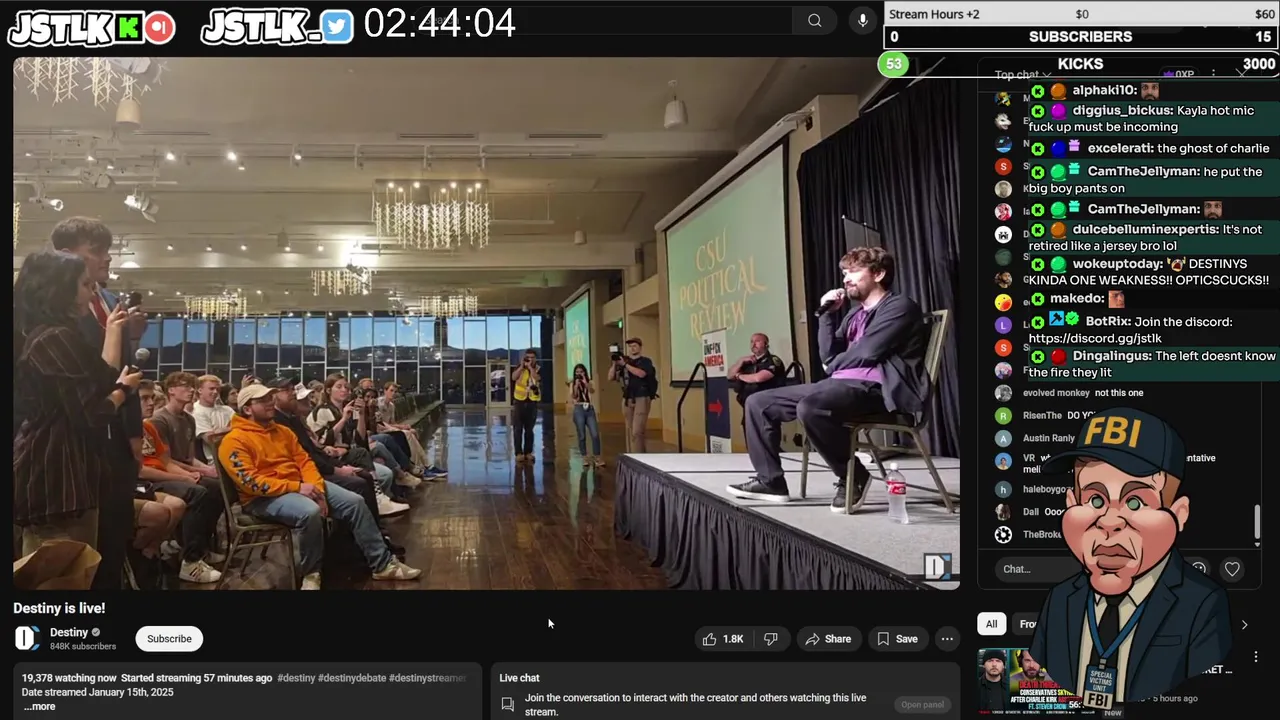Image resolution: width=1280 pixels, height=720 pixels.
Task: Click the Twitter bird icon in overlay
Action: tap(337, 27)
